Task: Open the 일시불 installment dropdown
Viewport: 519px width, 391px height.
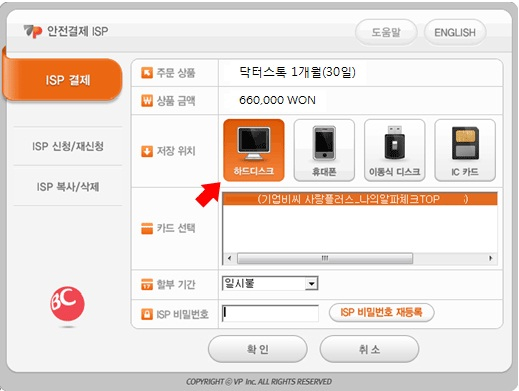Action: (270, 284)
